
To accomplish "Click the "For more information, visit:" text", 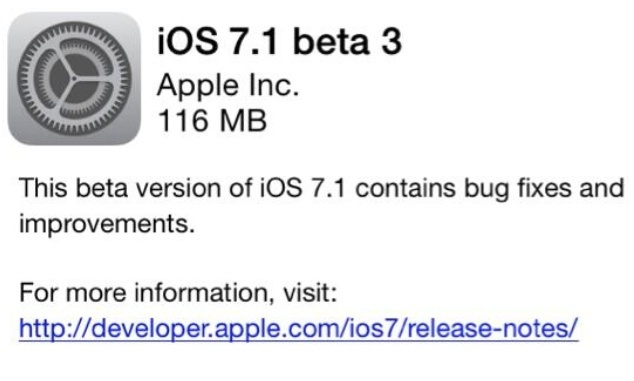I will click(x=178, y=292).
